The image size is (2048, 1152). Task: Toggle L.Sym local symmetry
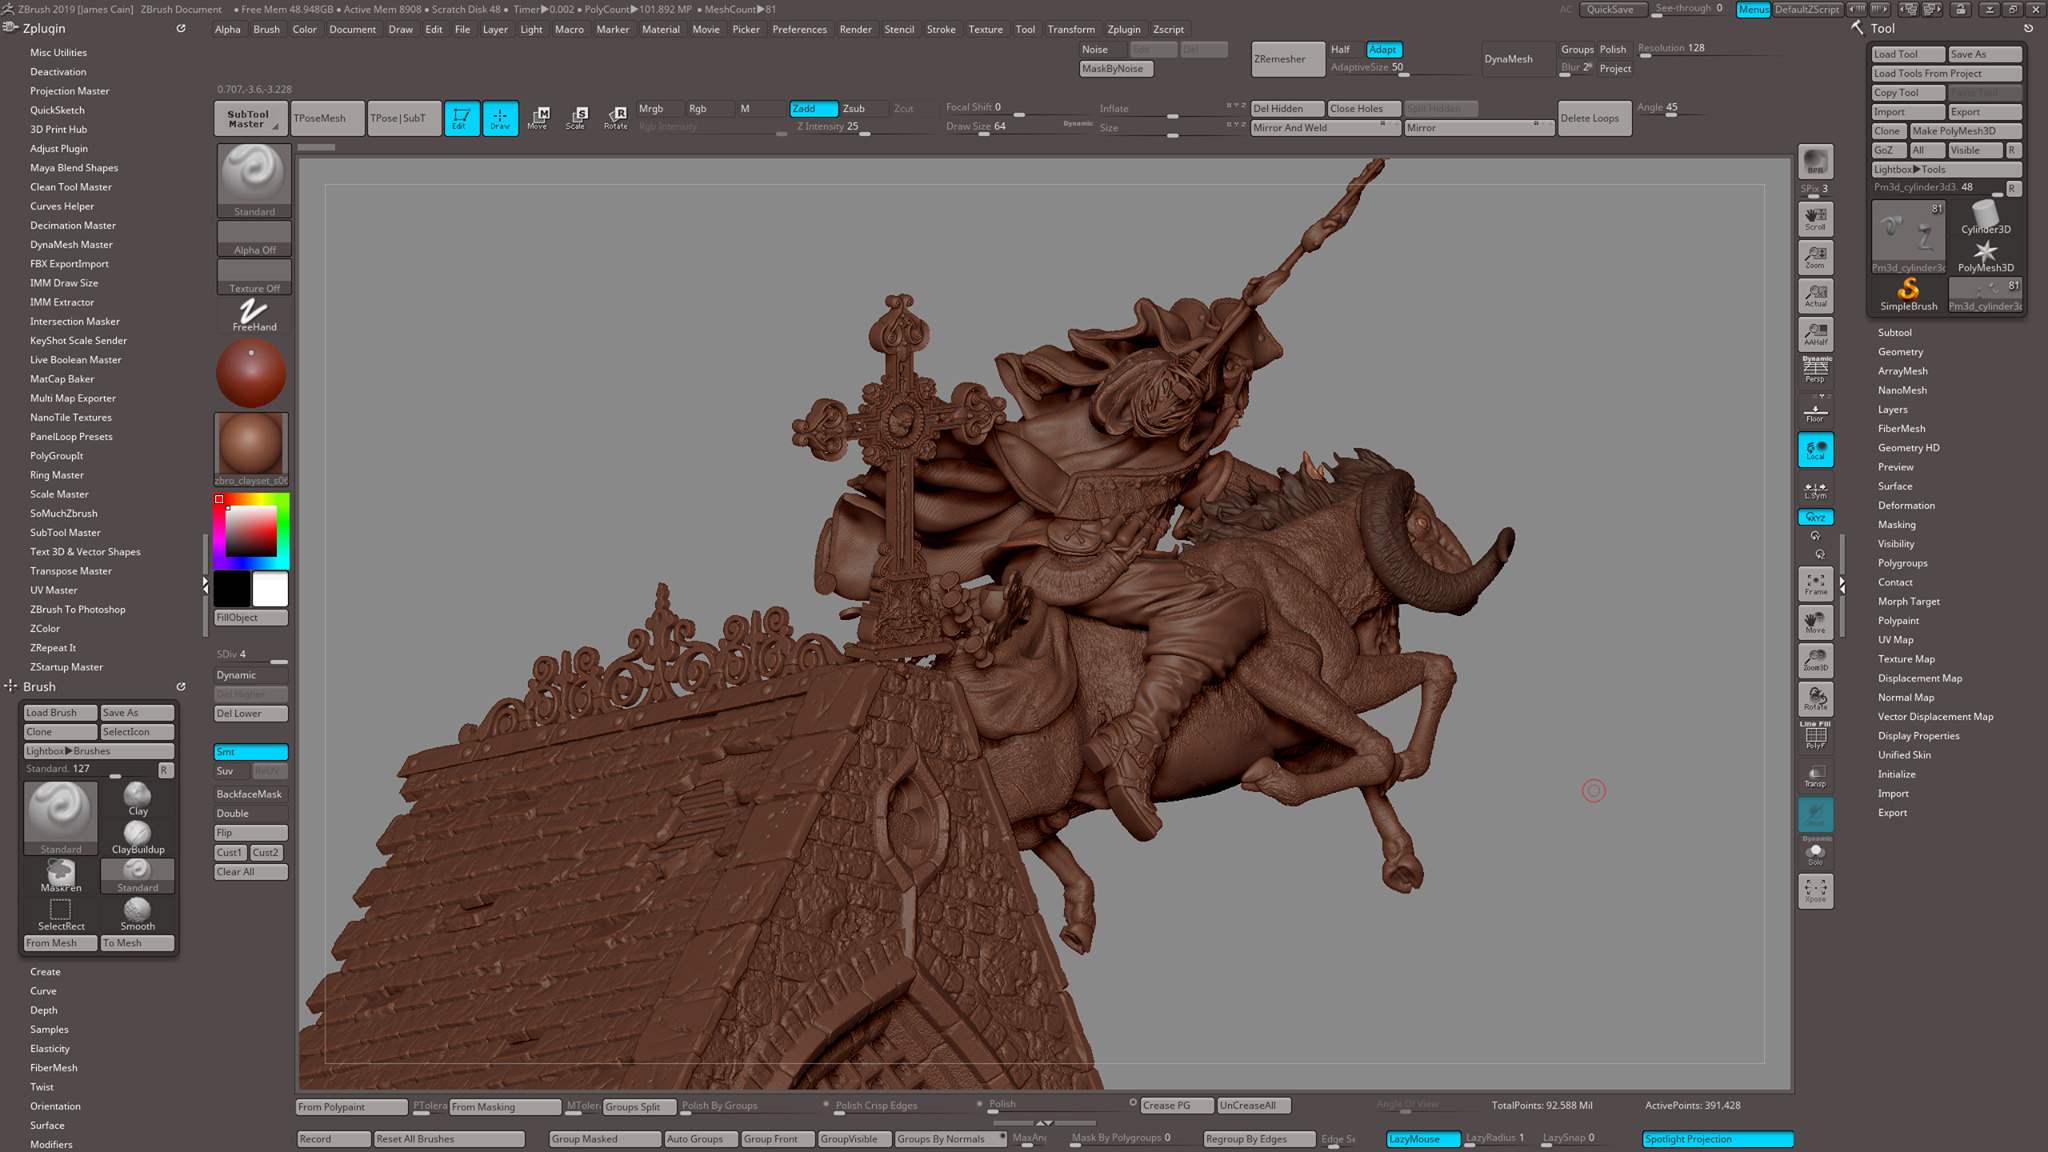pos(1815,490)
